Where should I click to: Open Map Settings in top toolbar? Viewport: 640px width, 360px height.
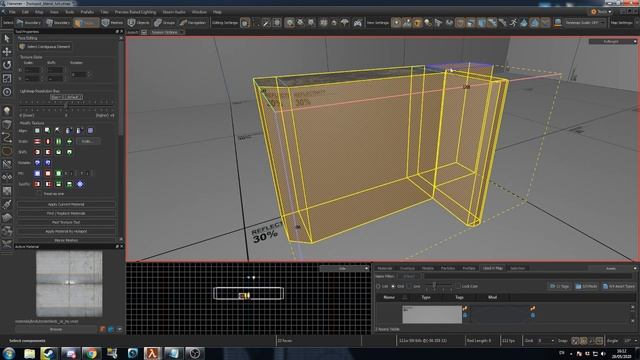621,23
